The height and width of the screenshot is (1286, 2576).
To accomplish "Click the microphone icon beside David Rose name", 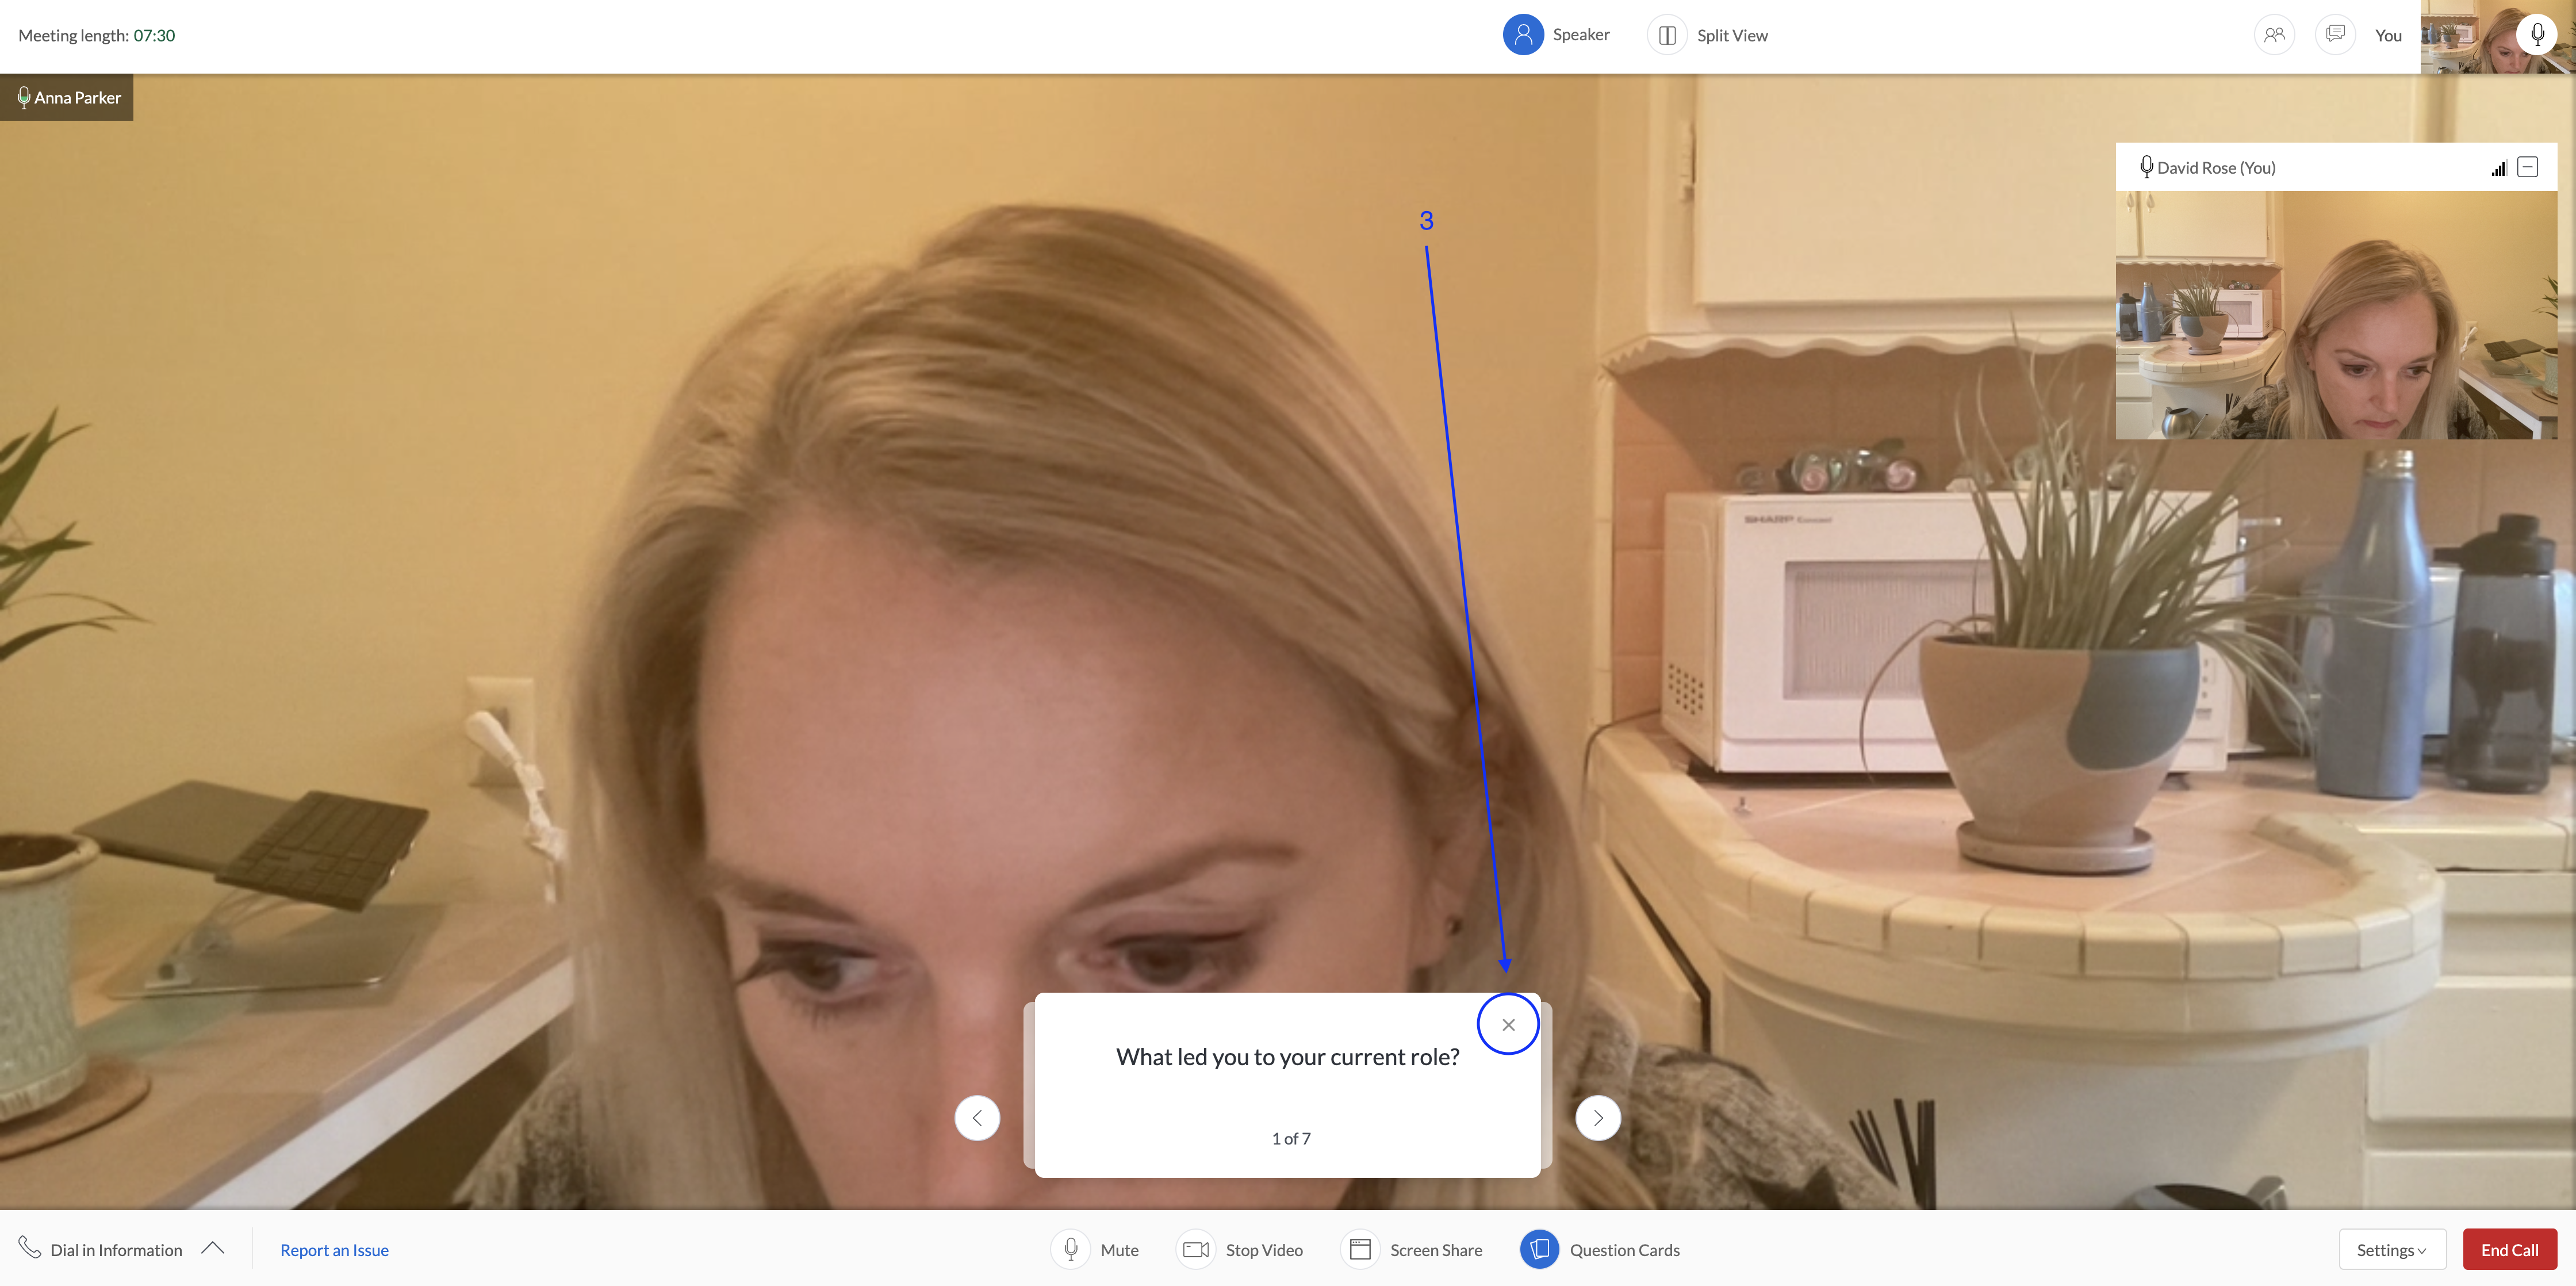I will pyautogui.click(x=2146, y=167).
